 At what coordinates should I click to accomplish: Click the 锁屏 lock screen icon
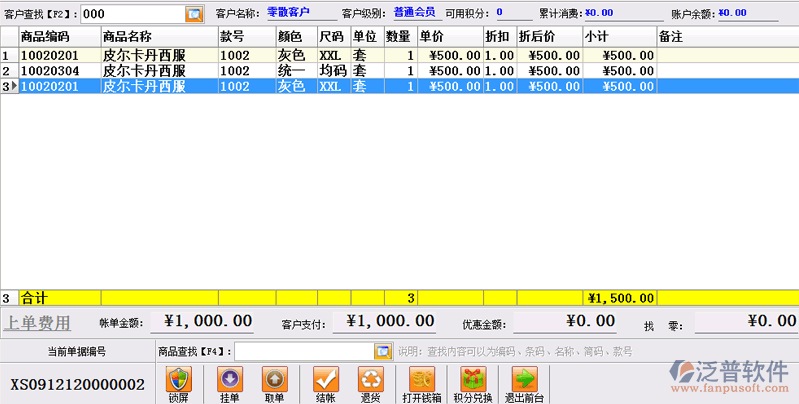[178, 380]
